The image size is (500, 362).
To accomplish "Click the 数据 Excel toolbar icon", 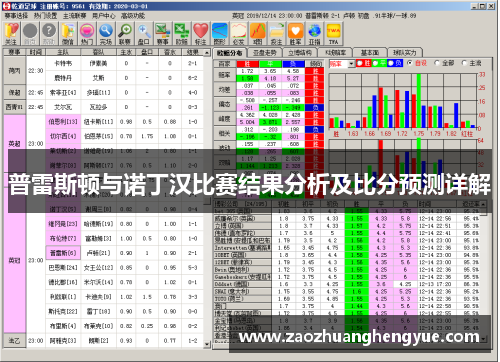I will (182, 33).
